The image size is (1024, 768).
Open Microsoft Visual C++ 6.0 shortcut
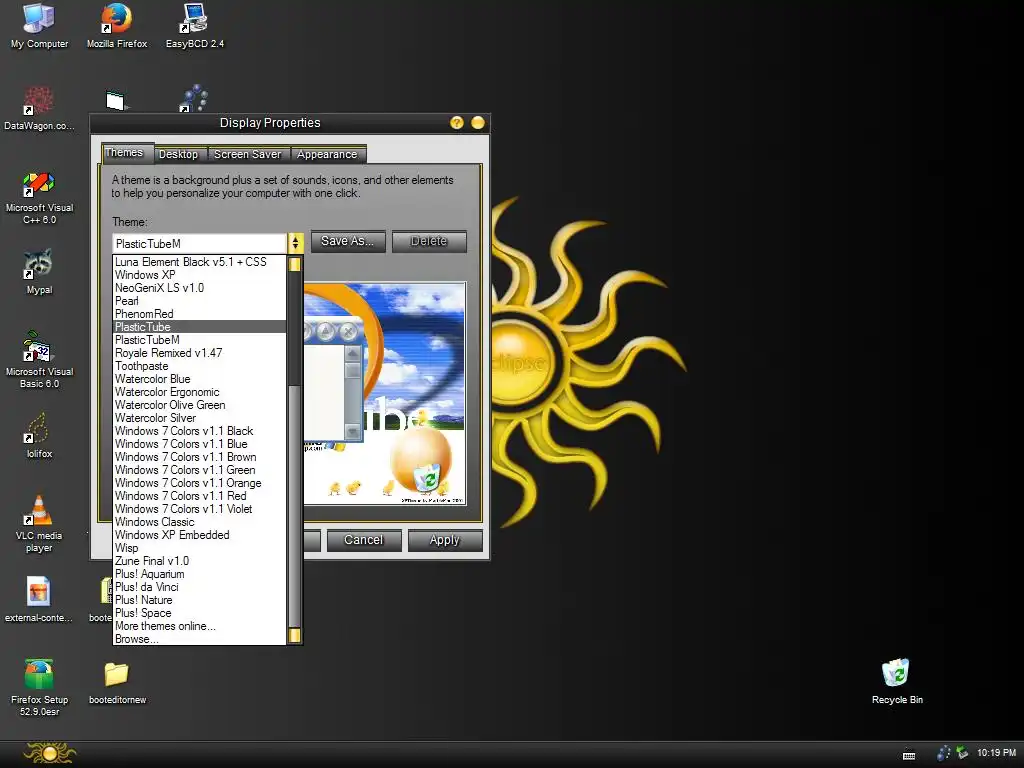pyautogui.click(x=39, y=197)
